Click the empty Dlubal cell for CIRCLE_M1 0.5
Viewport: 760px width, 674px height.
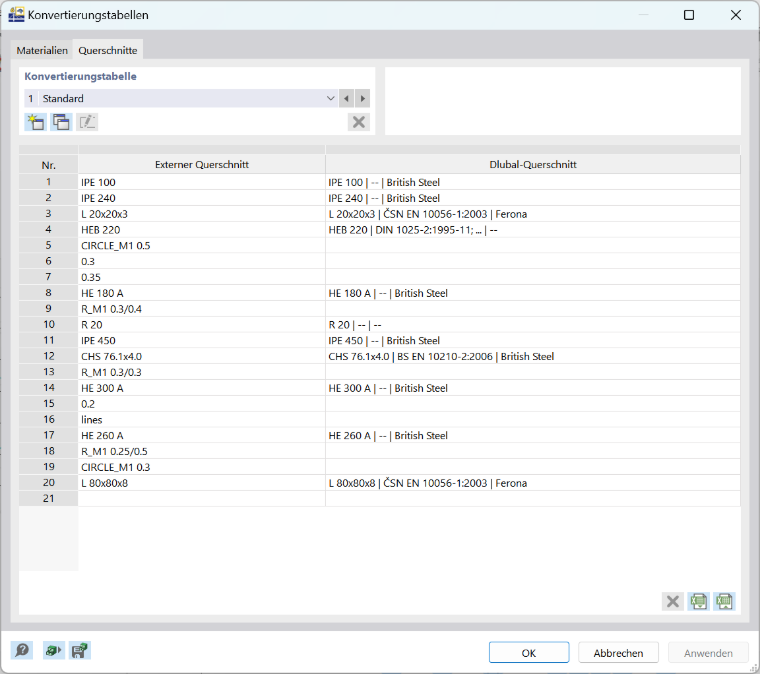pos(533,246)
